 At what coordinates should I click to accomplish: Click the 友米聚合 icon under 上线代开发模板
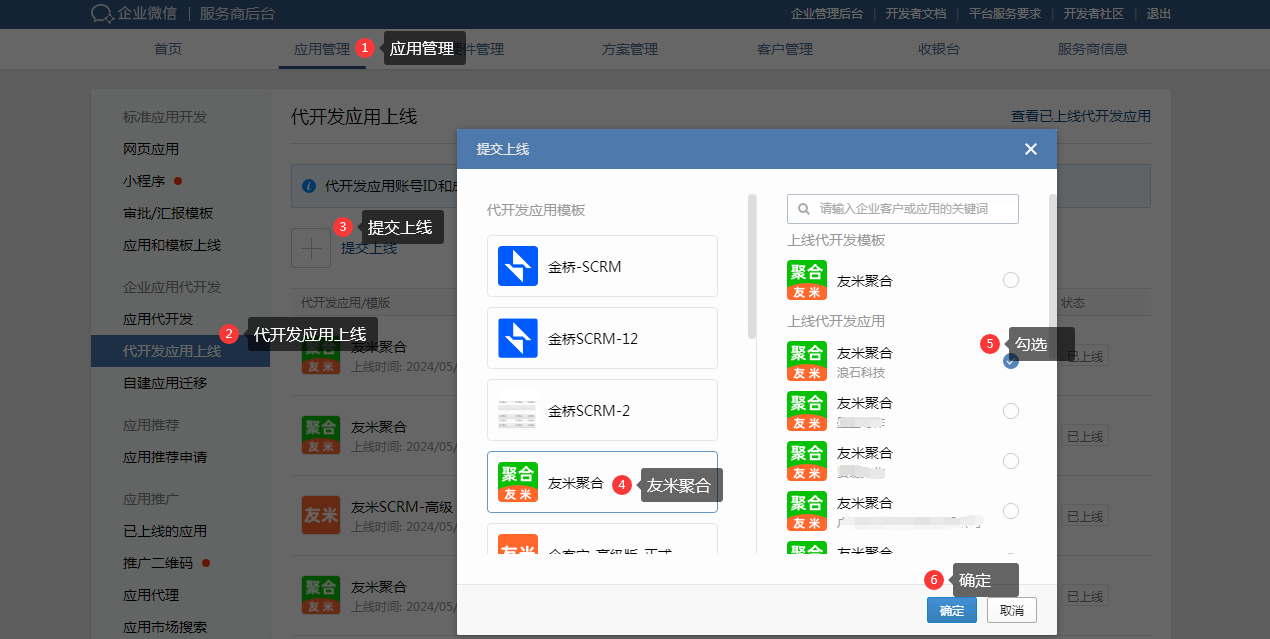point(807,280)
